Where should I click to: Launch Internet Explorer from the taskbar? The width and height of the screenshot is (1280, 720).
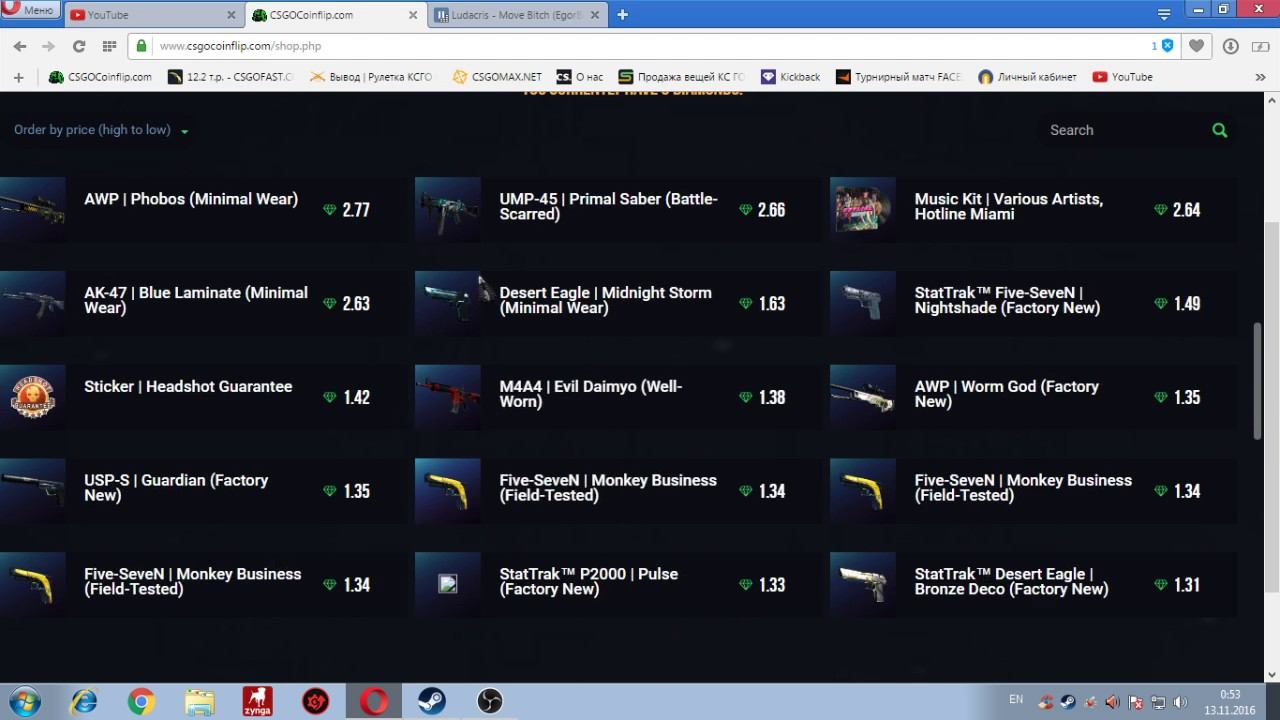pyautogui.click(x=83, y=701)
